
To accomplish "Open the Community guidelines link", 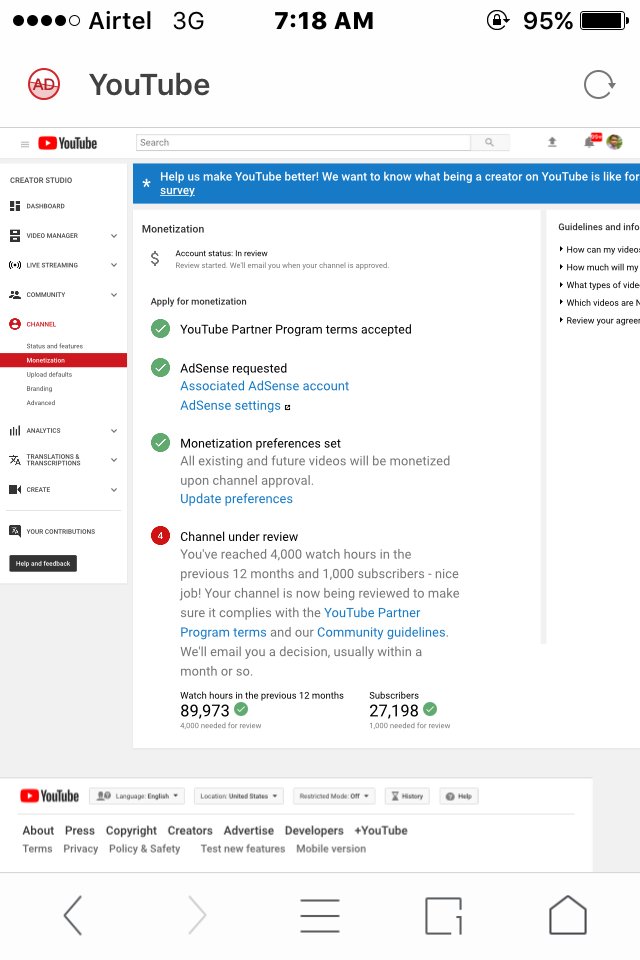I will (x=382, y=632).
